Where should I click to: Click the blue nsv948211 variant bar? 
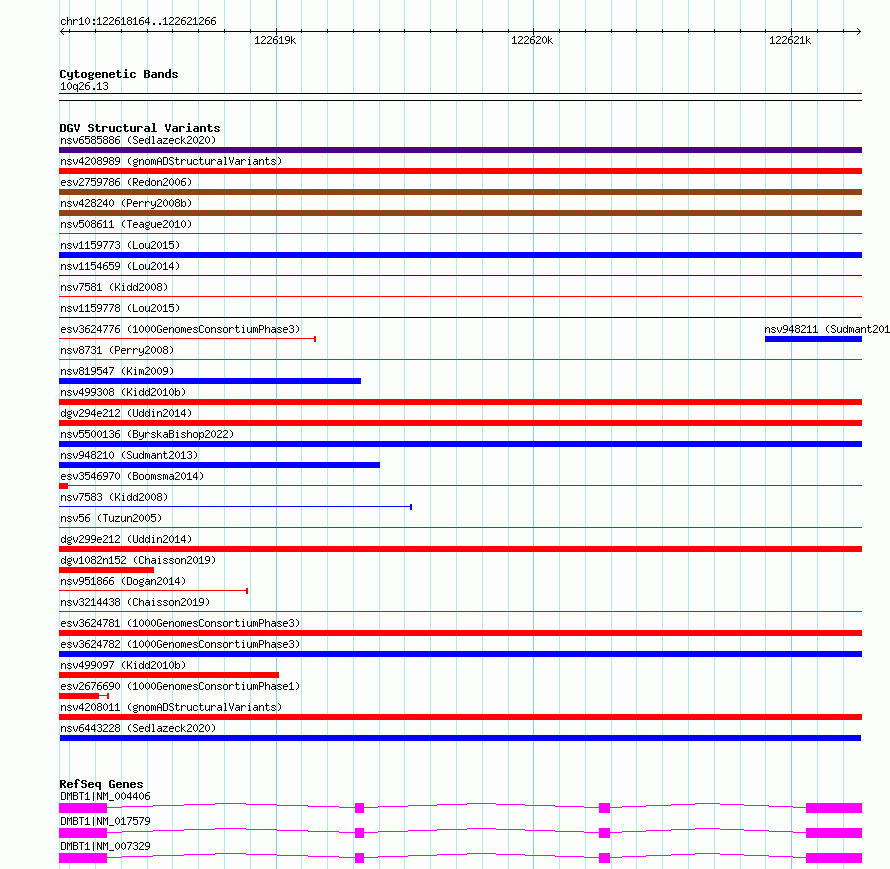[x=813, y=339]
